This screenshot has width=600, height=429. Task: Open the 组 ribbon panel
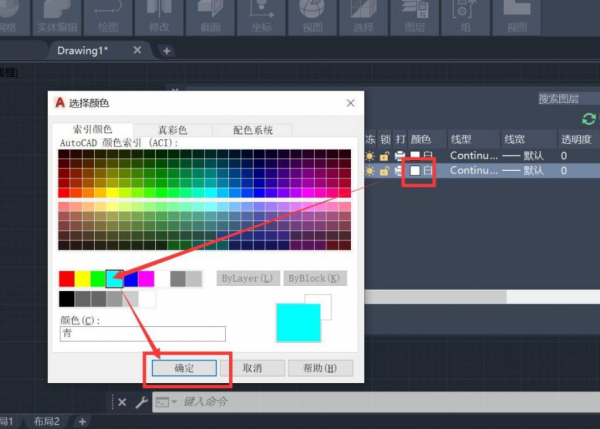(x=466, y=17)
